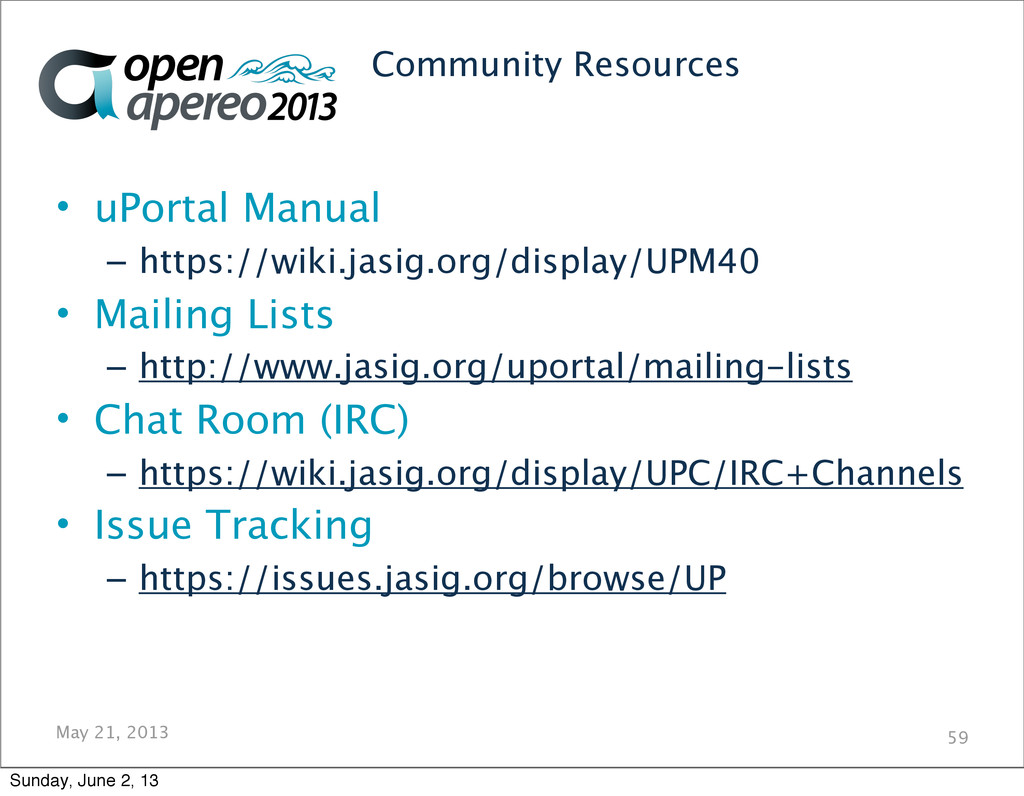
Task: Select the 'Issue Tracking' bullet heading
Action: click(x=233, y=525)
